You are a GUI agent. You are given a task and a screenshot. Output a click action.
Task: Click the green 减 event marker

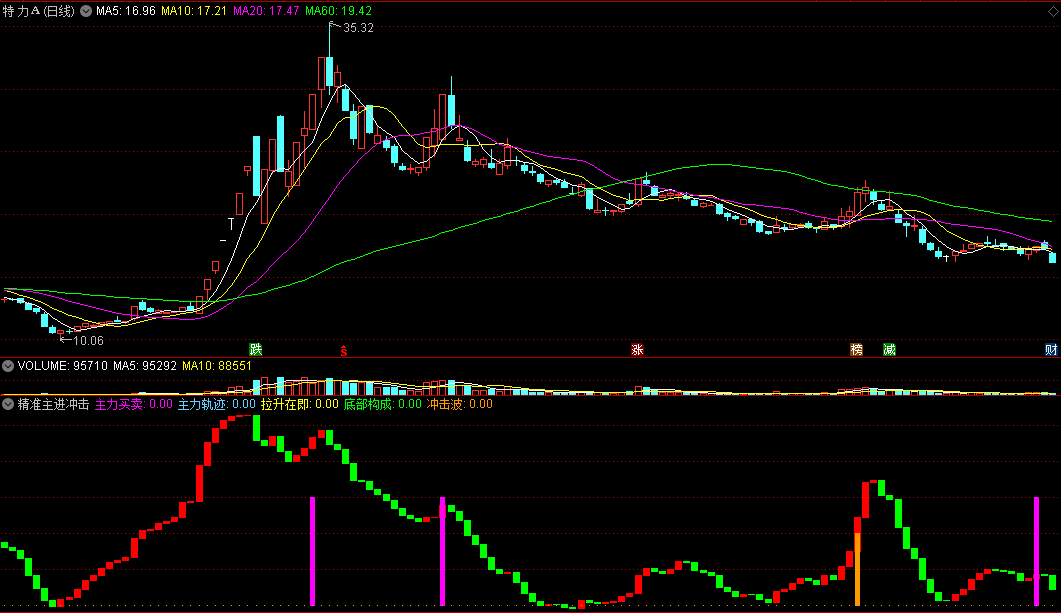(x=889, y=349)
